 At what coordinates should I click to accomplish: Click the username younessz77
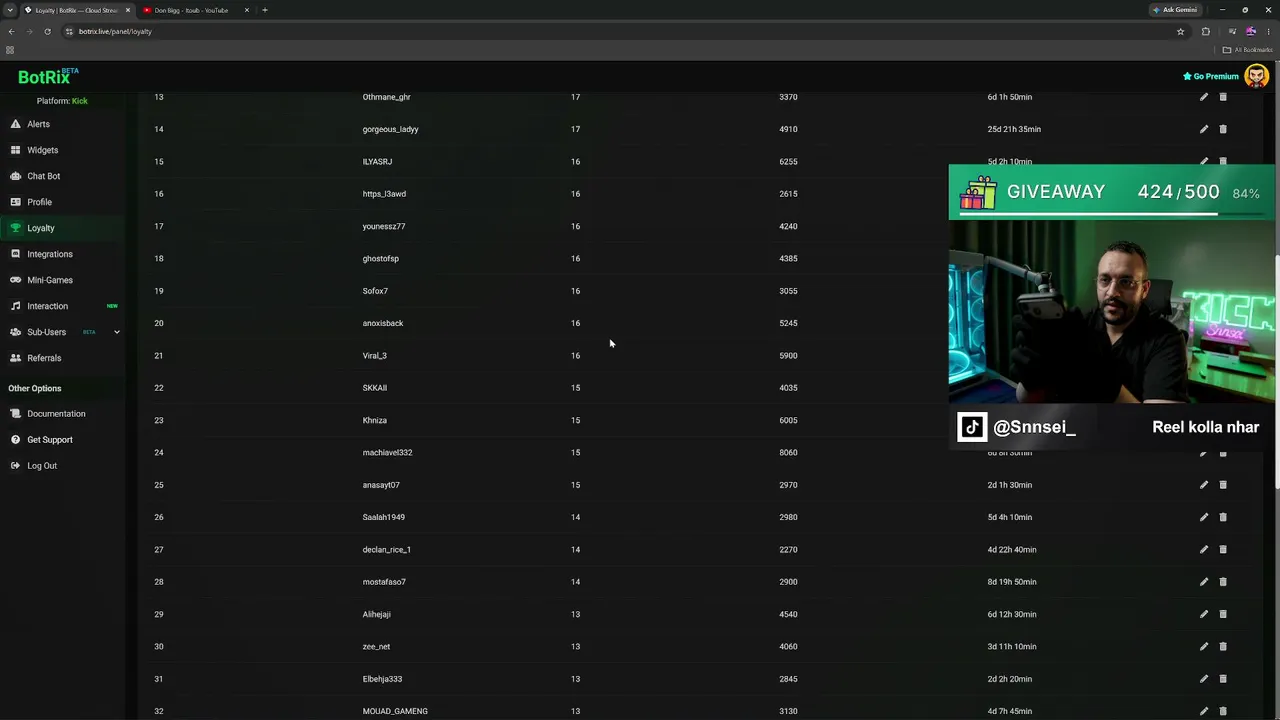[x=384, y=226]
